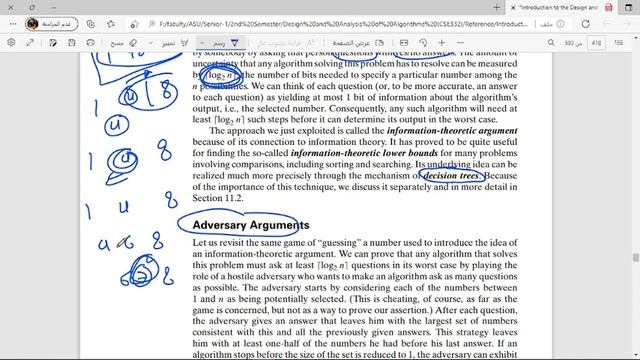The height and width of the screenshot is (360, 640).
Task: Select the Erase (مسح) tool
Action: pos(123,43)
